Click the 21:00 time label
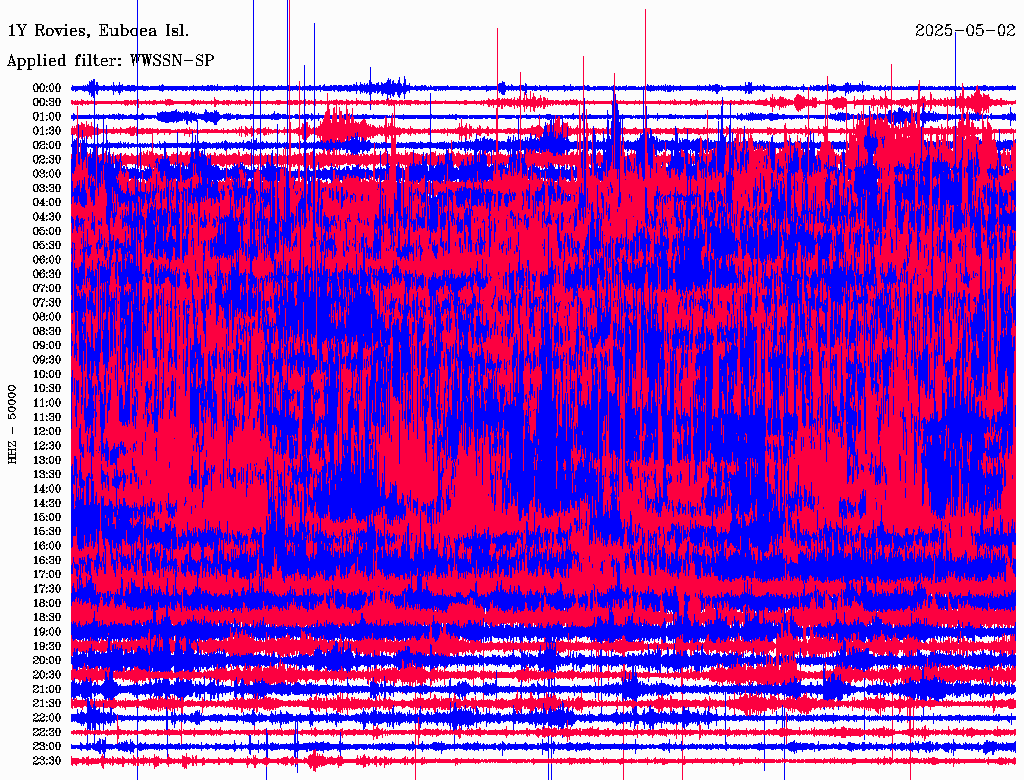Screen dimensions: 1024x780 point(47,689)
